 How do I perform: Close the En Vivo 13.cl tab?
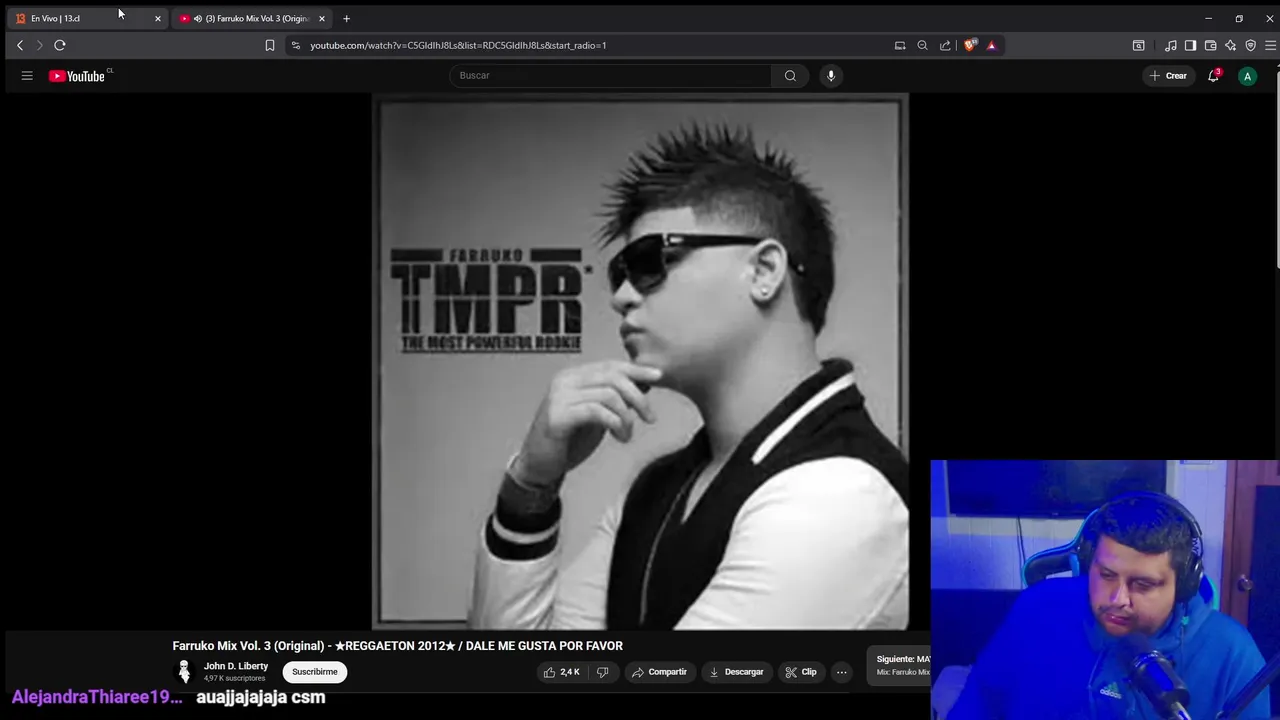(158, 18)
